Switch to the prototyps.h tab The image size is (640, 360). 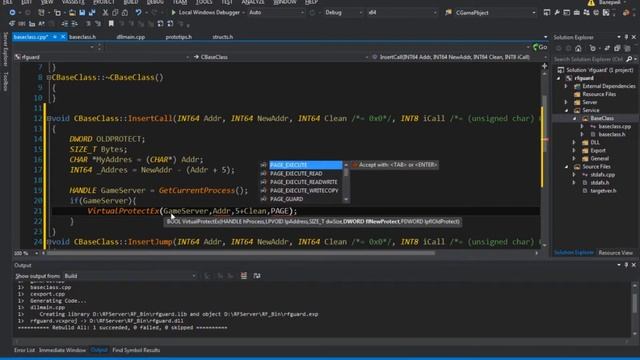179,37
